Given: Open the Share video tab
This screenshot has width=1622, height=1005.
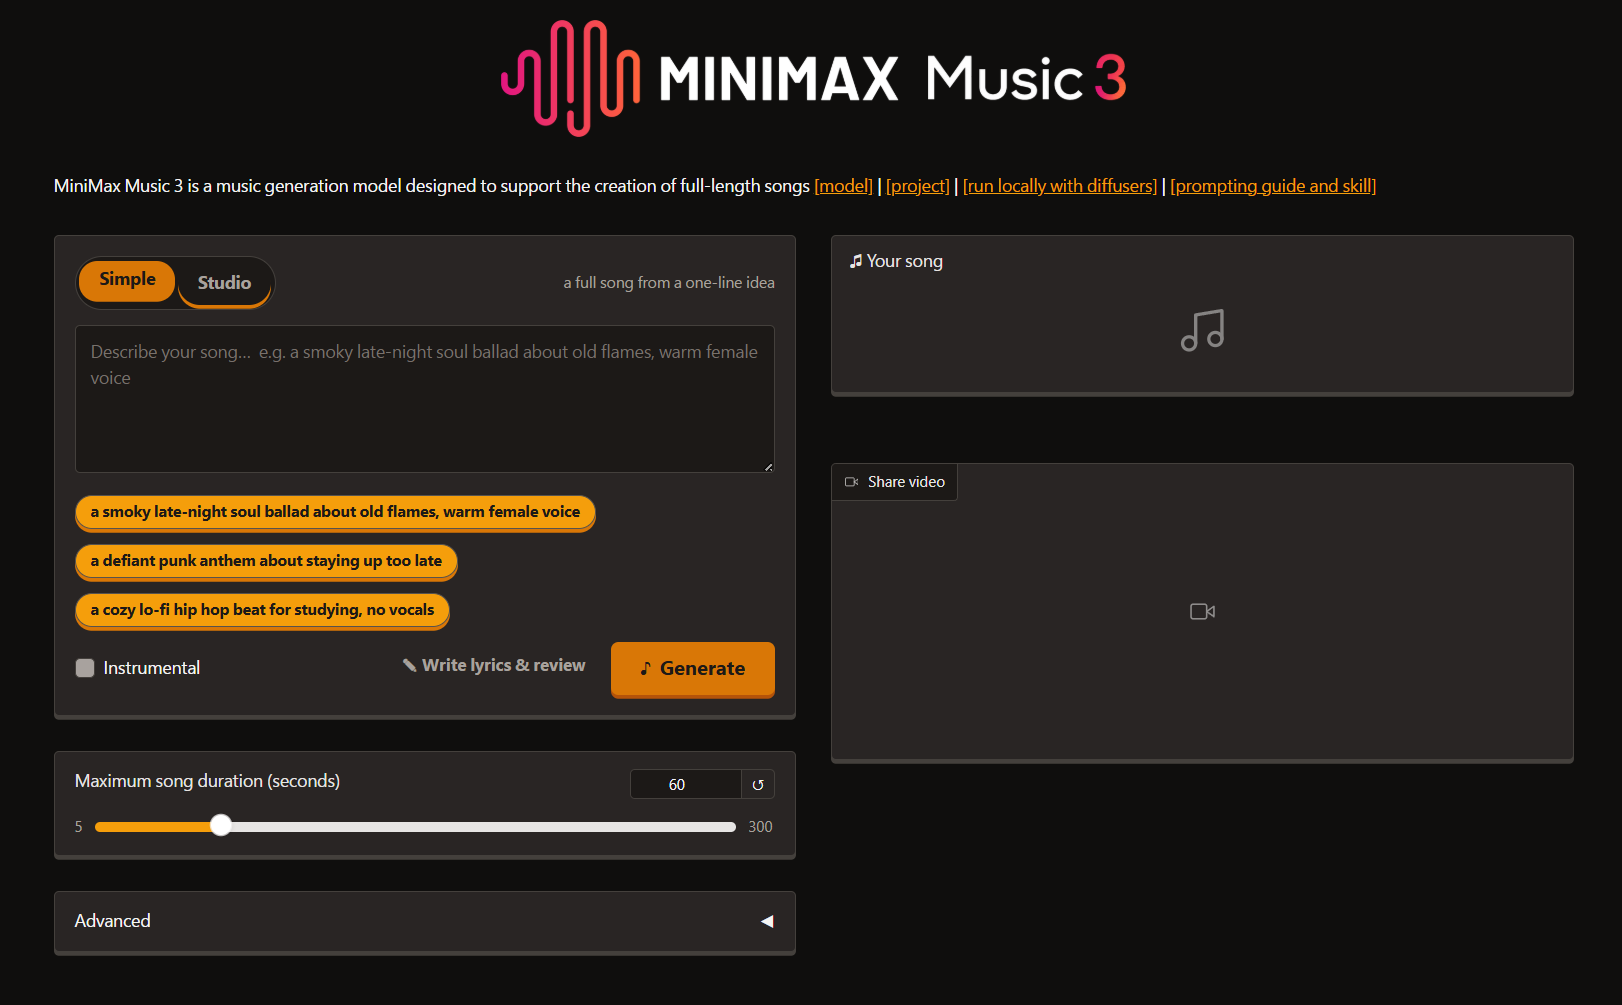Looking at the screenshot, I should click(x=895, y=482).
